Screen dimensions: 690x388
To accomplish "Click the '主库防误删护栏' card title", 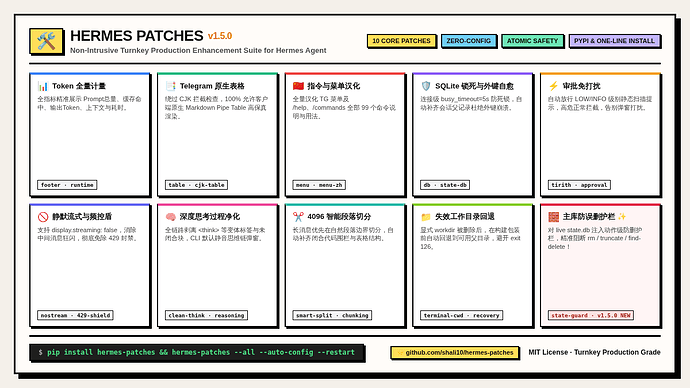I will coord(589,217).
